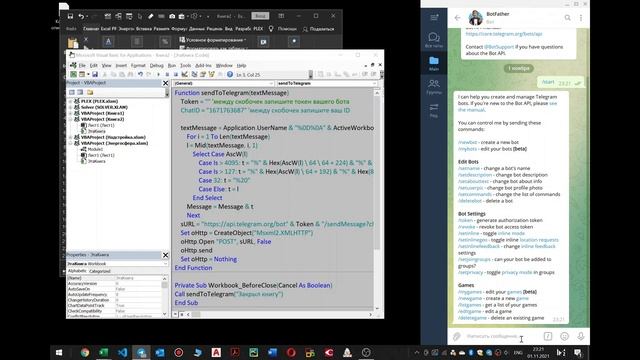Open Telegram search icon in BotFather chat
The image size is (640, 360).
click(568, 18)
